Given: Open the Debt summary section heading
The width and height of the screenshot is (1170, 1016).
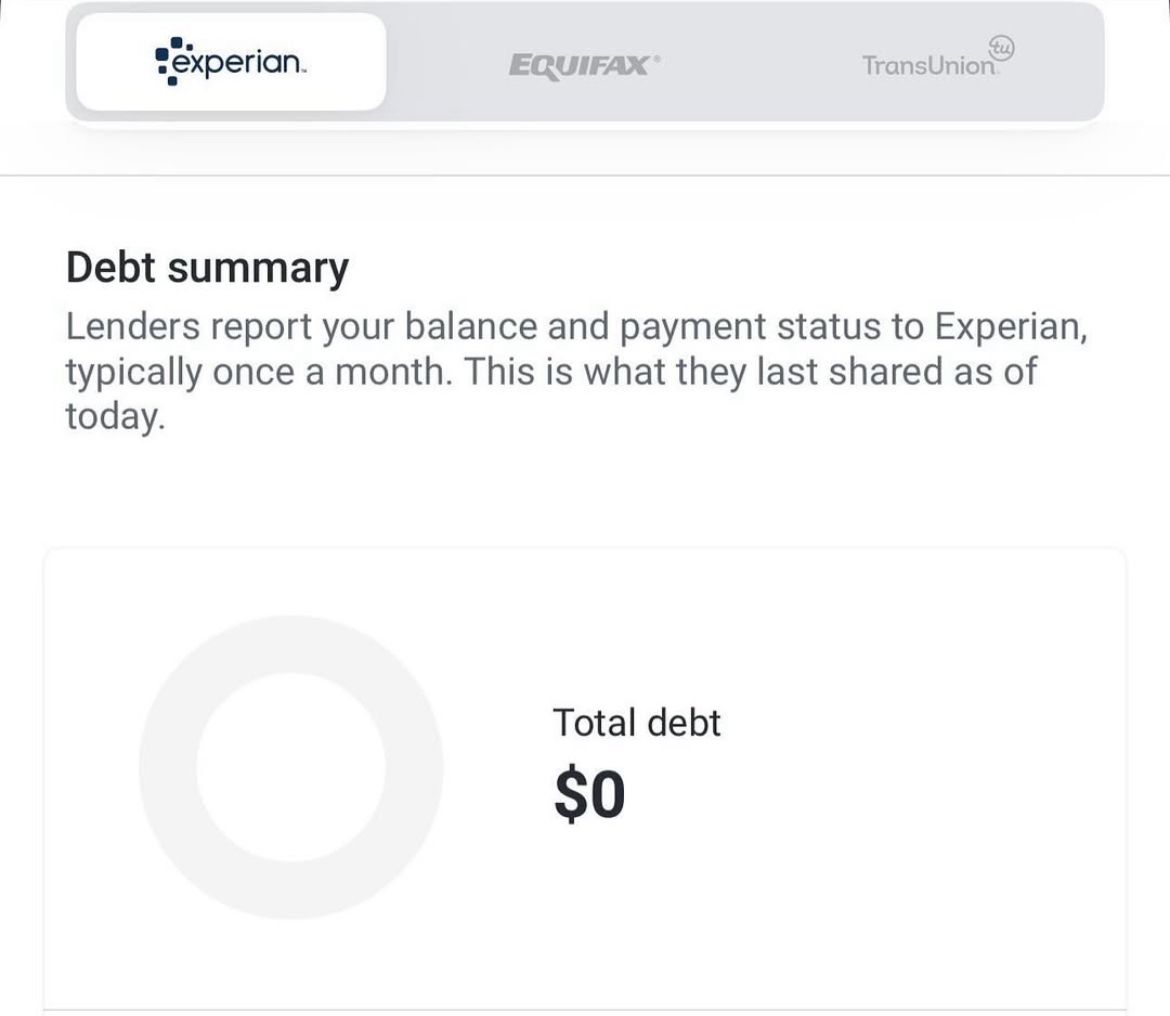Looking at the screenshot, I should pos(206,267).
